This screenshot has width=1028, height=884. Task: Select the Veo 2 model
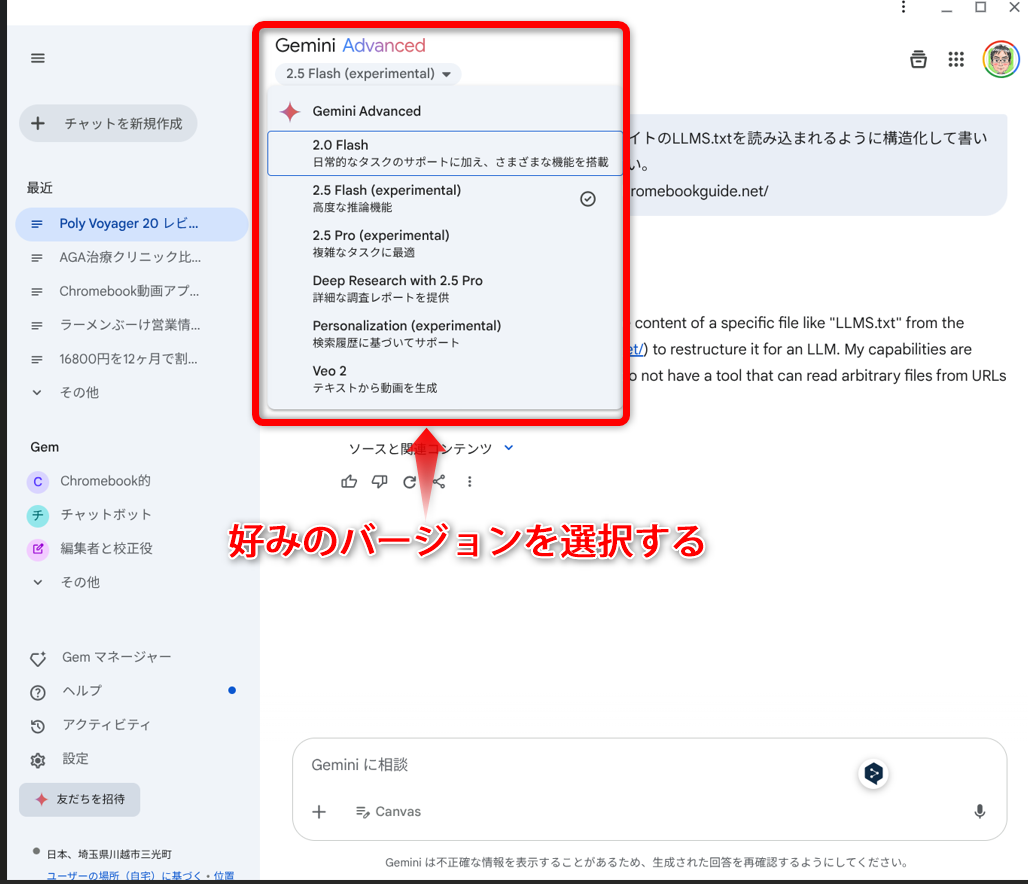click(445, 380)
